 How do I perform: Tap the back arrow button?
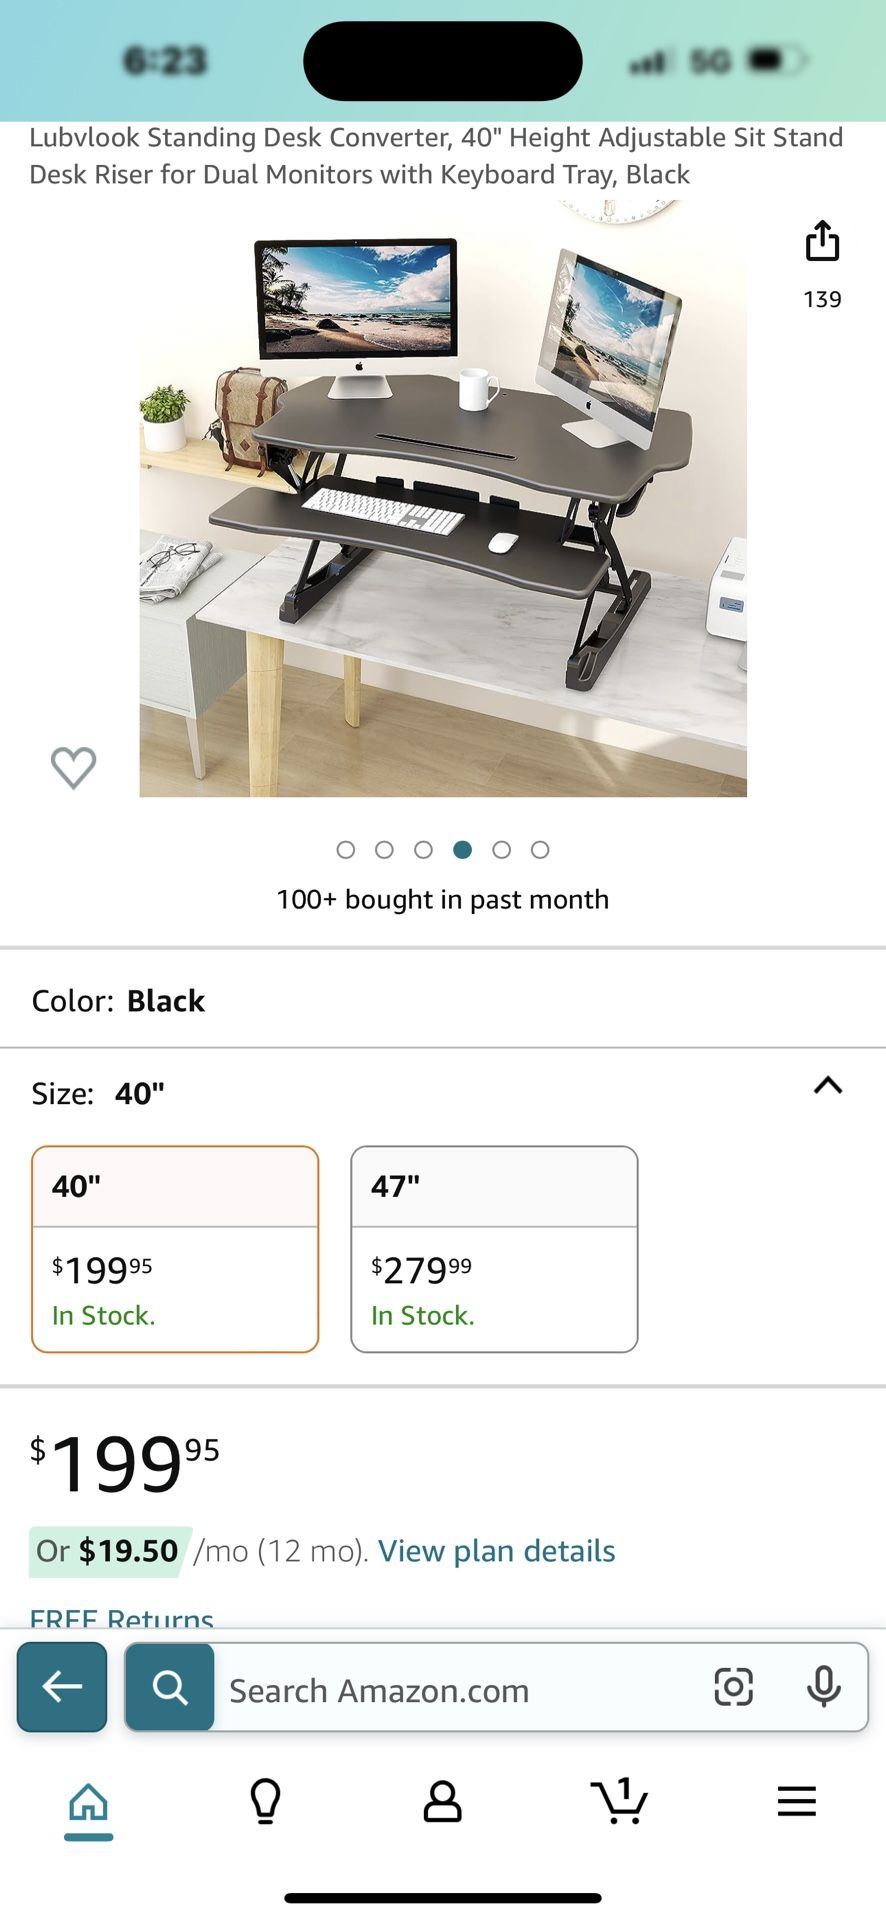tap(62, 1687)
